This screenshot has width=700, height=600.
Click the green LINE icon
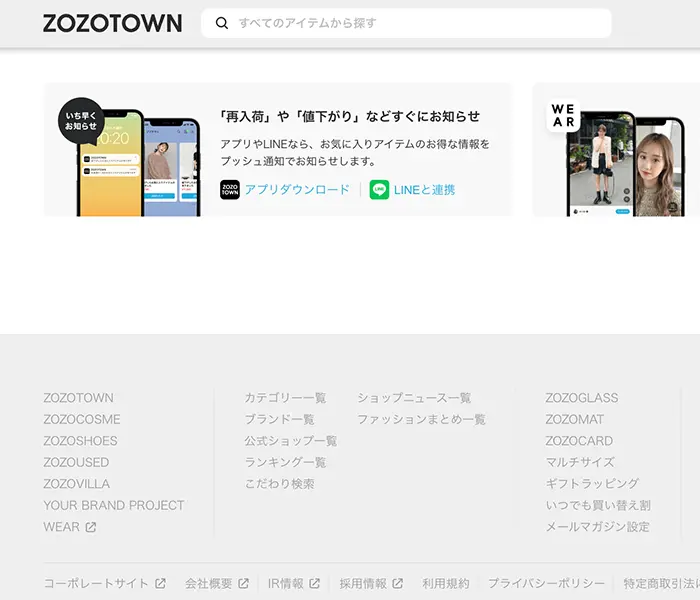tap(379, 190)
